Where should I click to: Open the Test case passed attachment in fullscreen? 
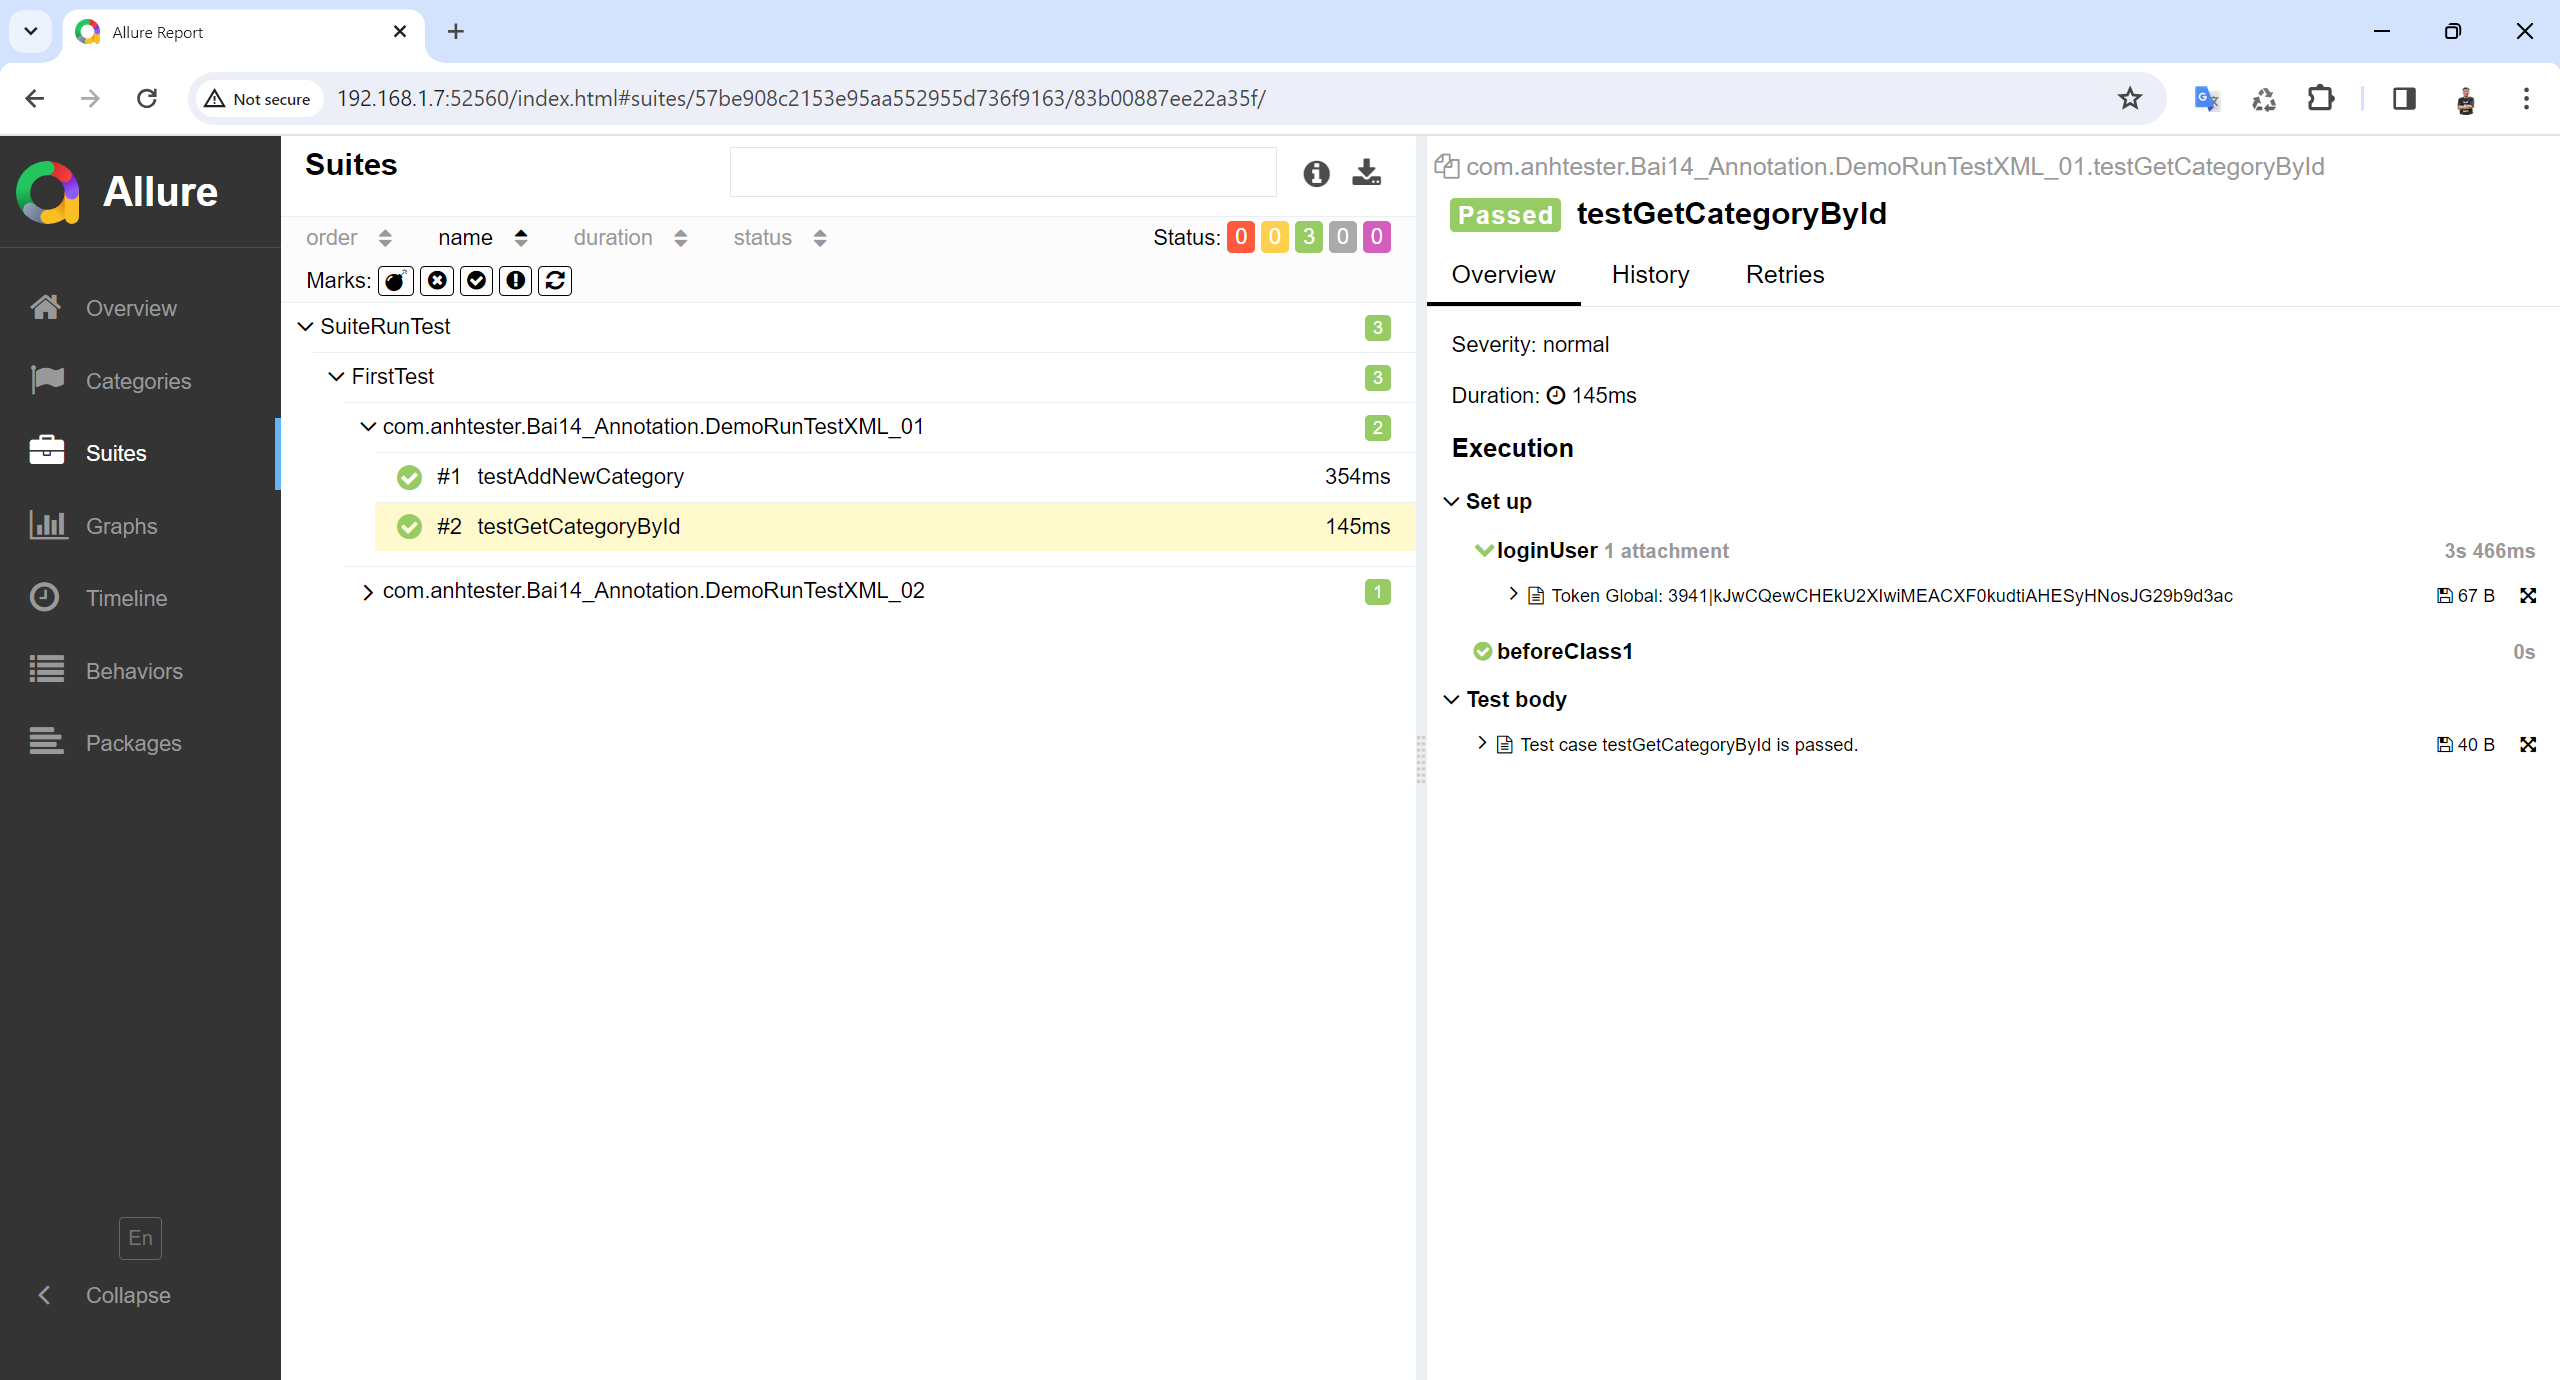tap(2528, 745)
